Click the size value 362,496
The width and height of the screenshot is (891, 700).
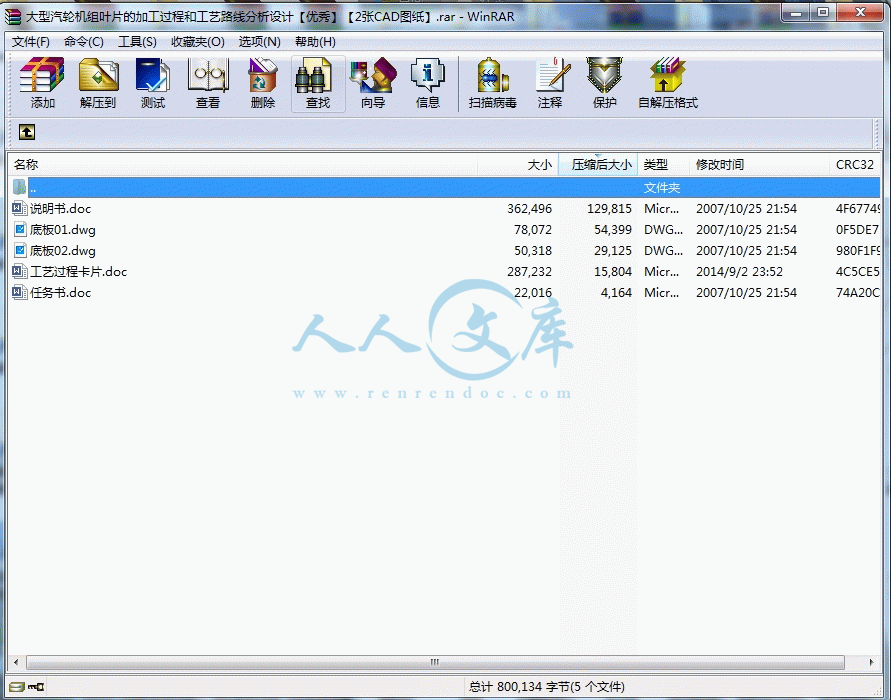[x=529, y=209]
